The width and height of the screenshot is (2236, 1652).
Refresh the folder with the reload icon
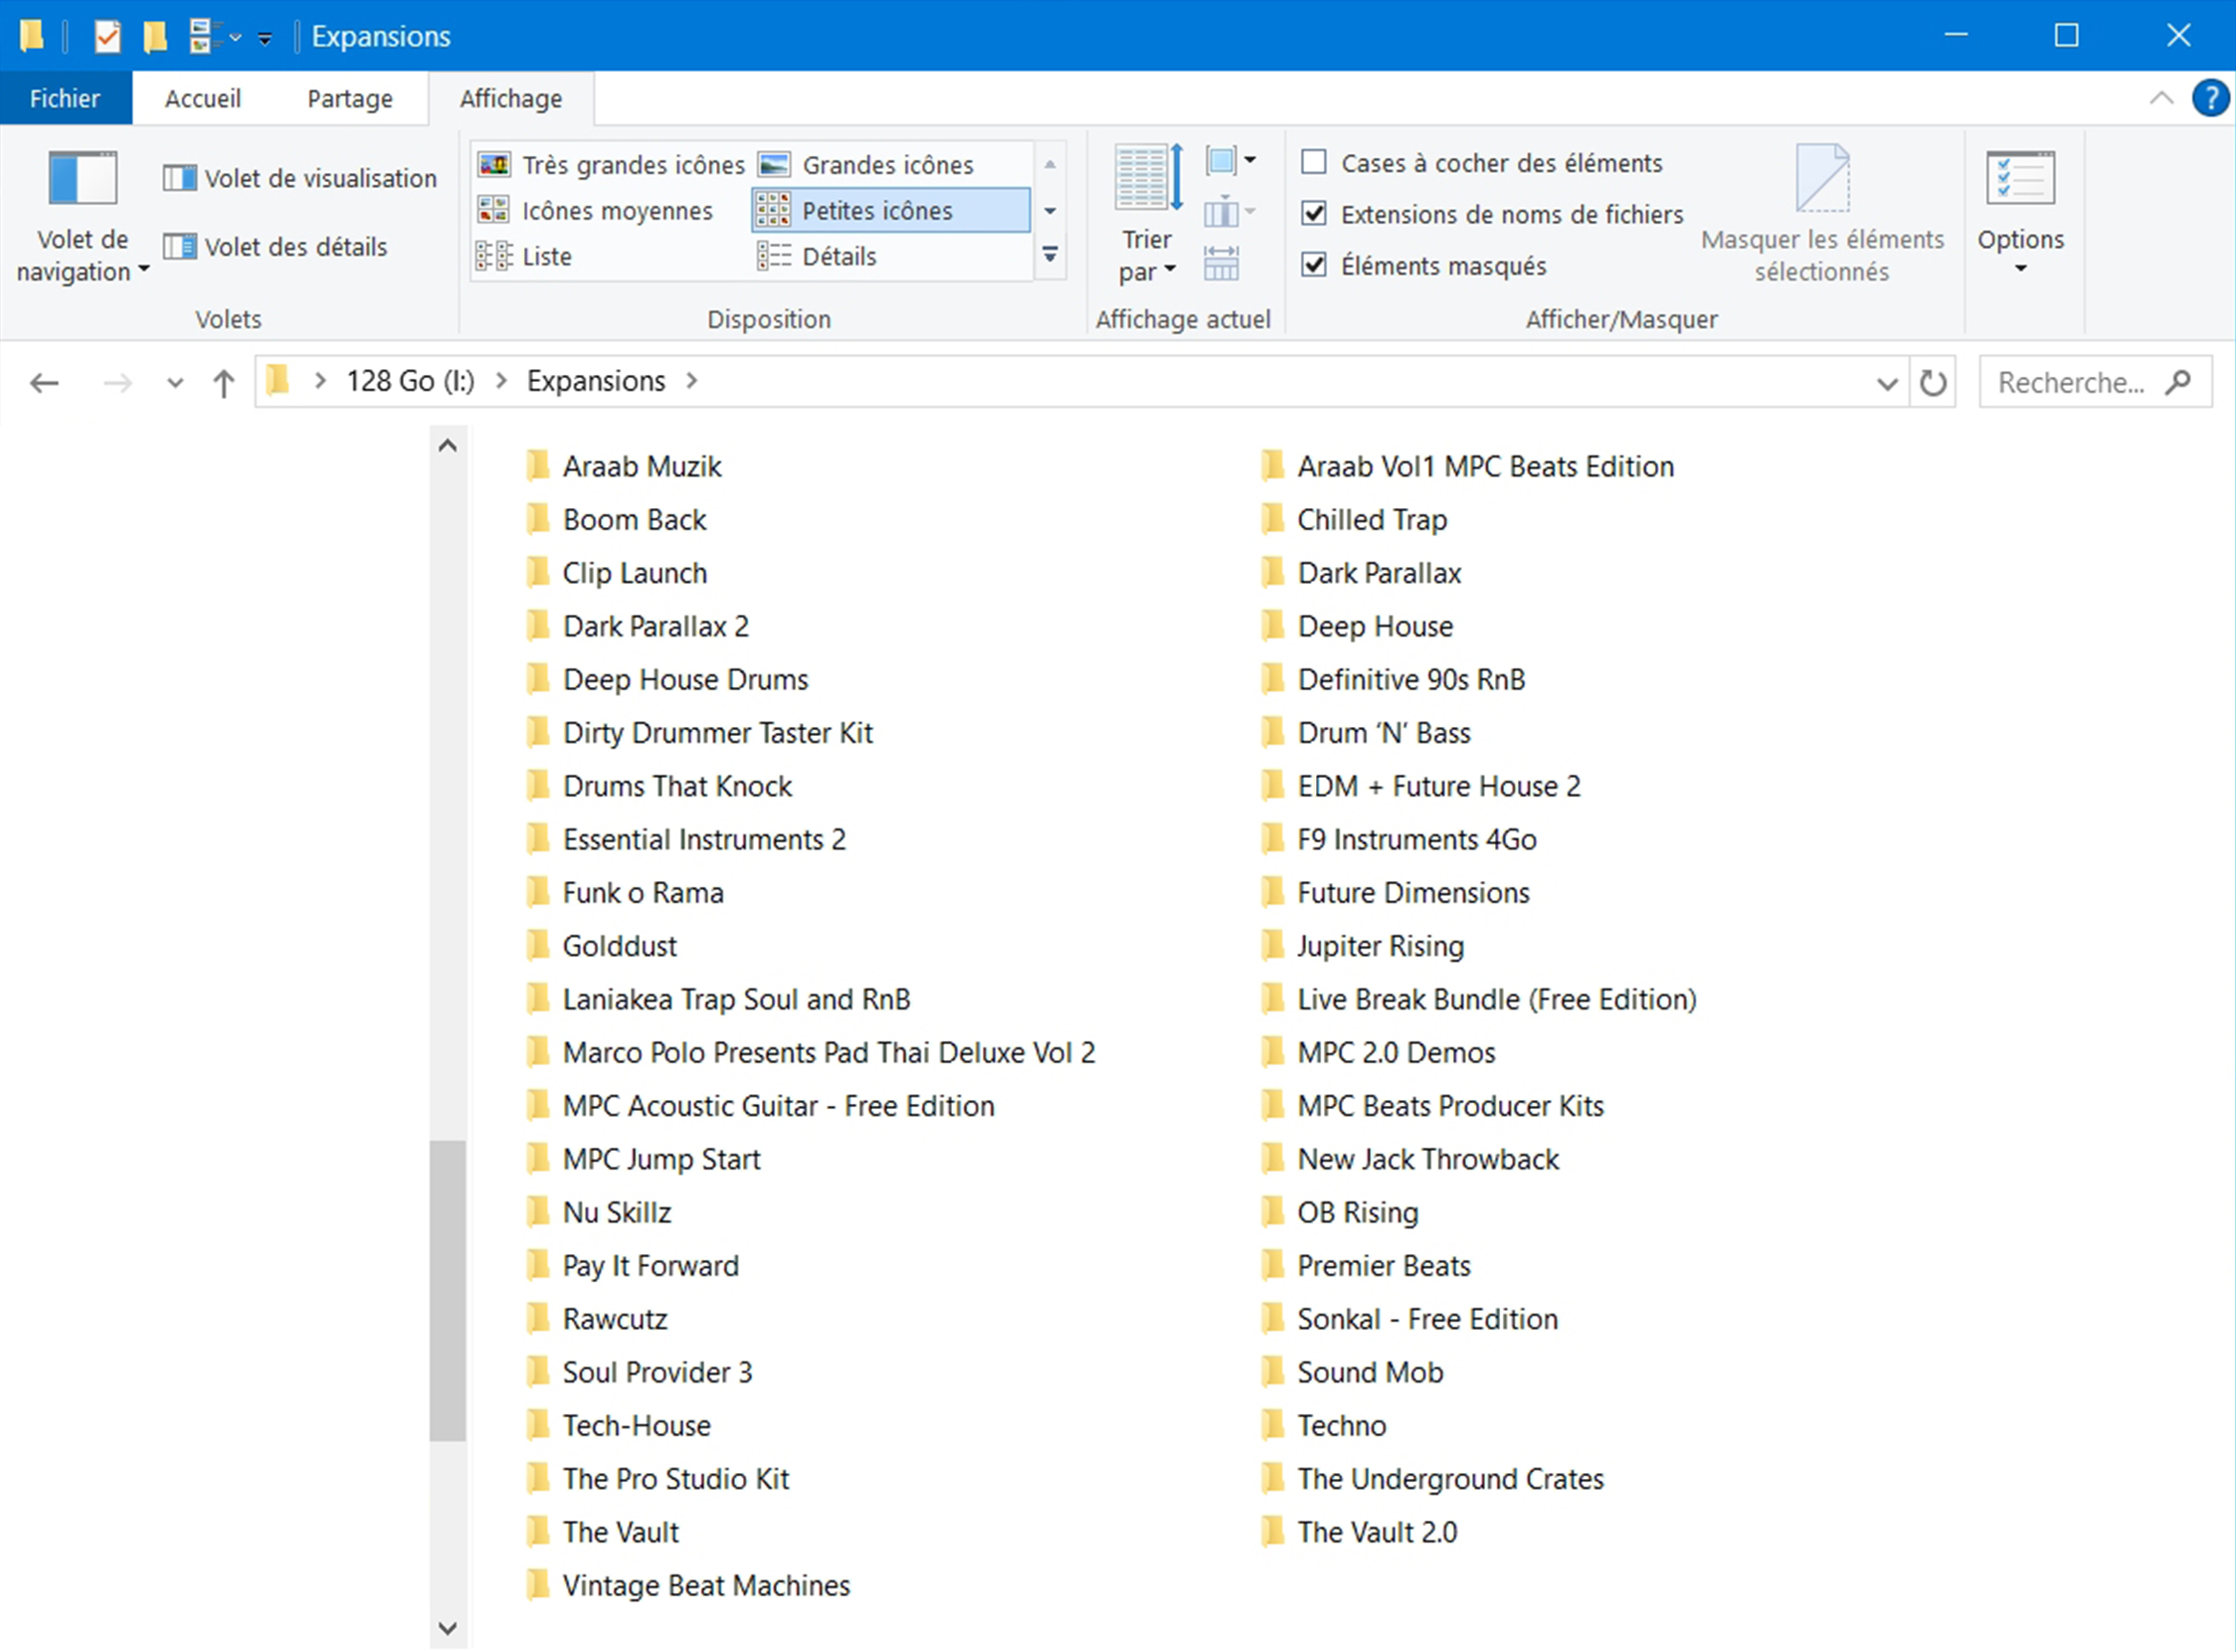(x=1932, y=382)
